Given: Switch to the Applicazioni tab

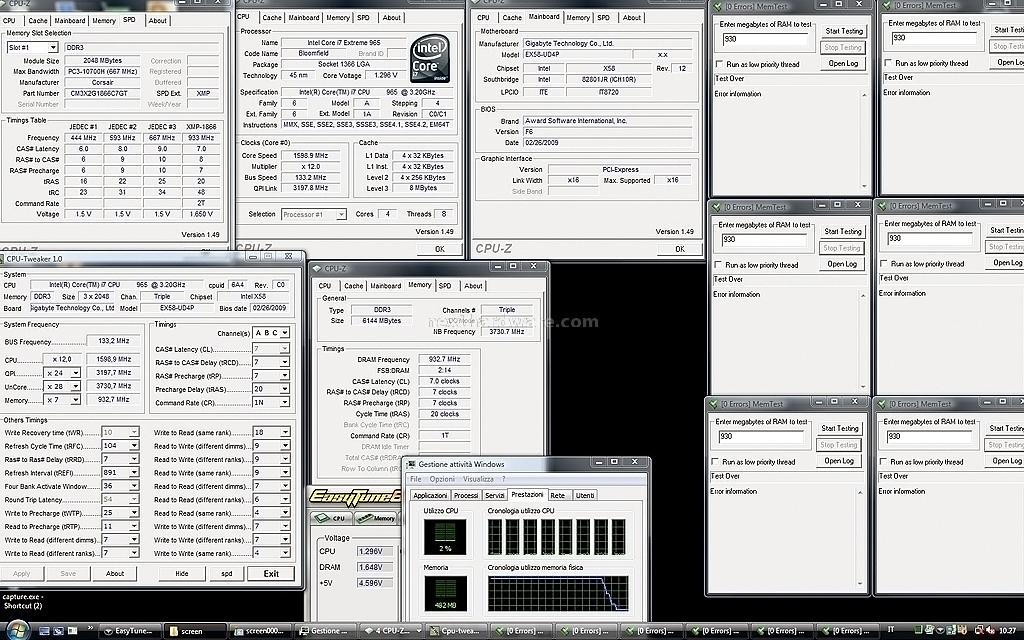Looking at the screenshot, I should [x=430, y=496].
